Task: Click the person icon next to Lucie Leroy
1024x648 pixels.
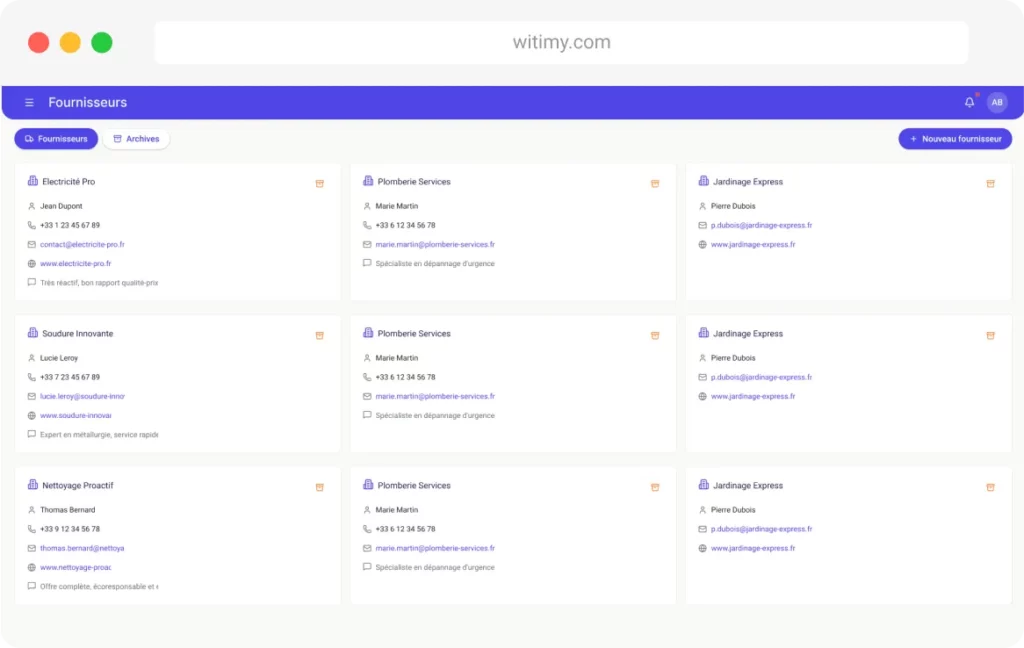Action: click(31, 358)
